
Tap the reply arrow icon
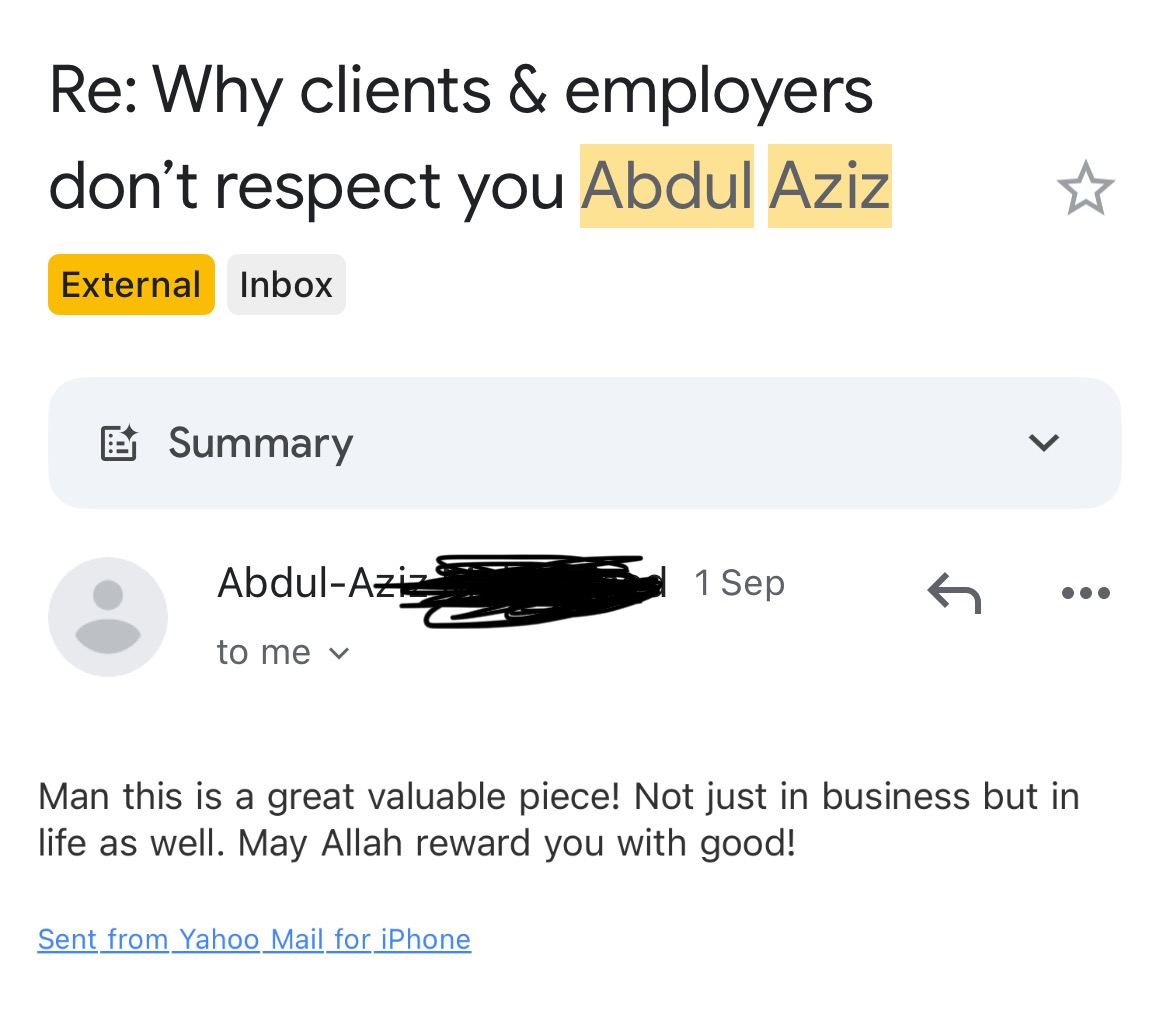[x=954, y=593]
